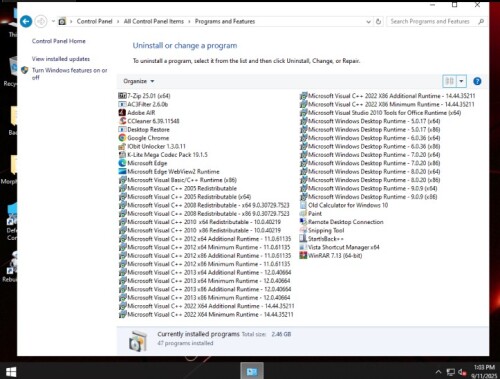Select Visual C++ 2013 x86 Minimum Runtime
Viewport: 500px width, 379px height.
point(205,298)
